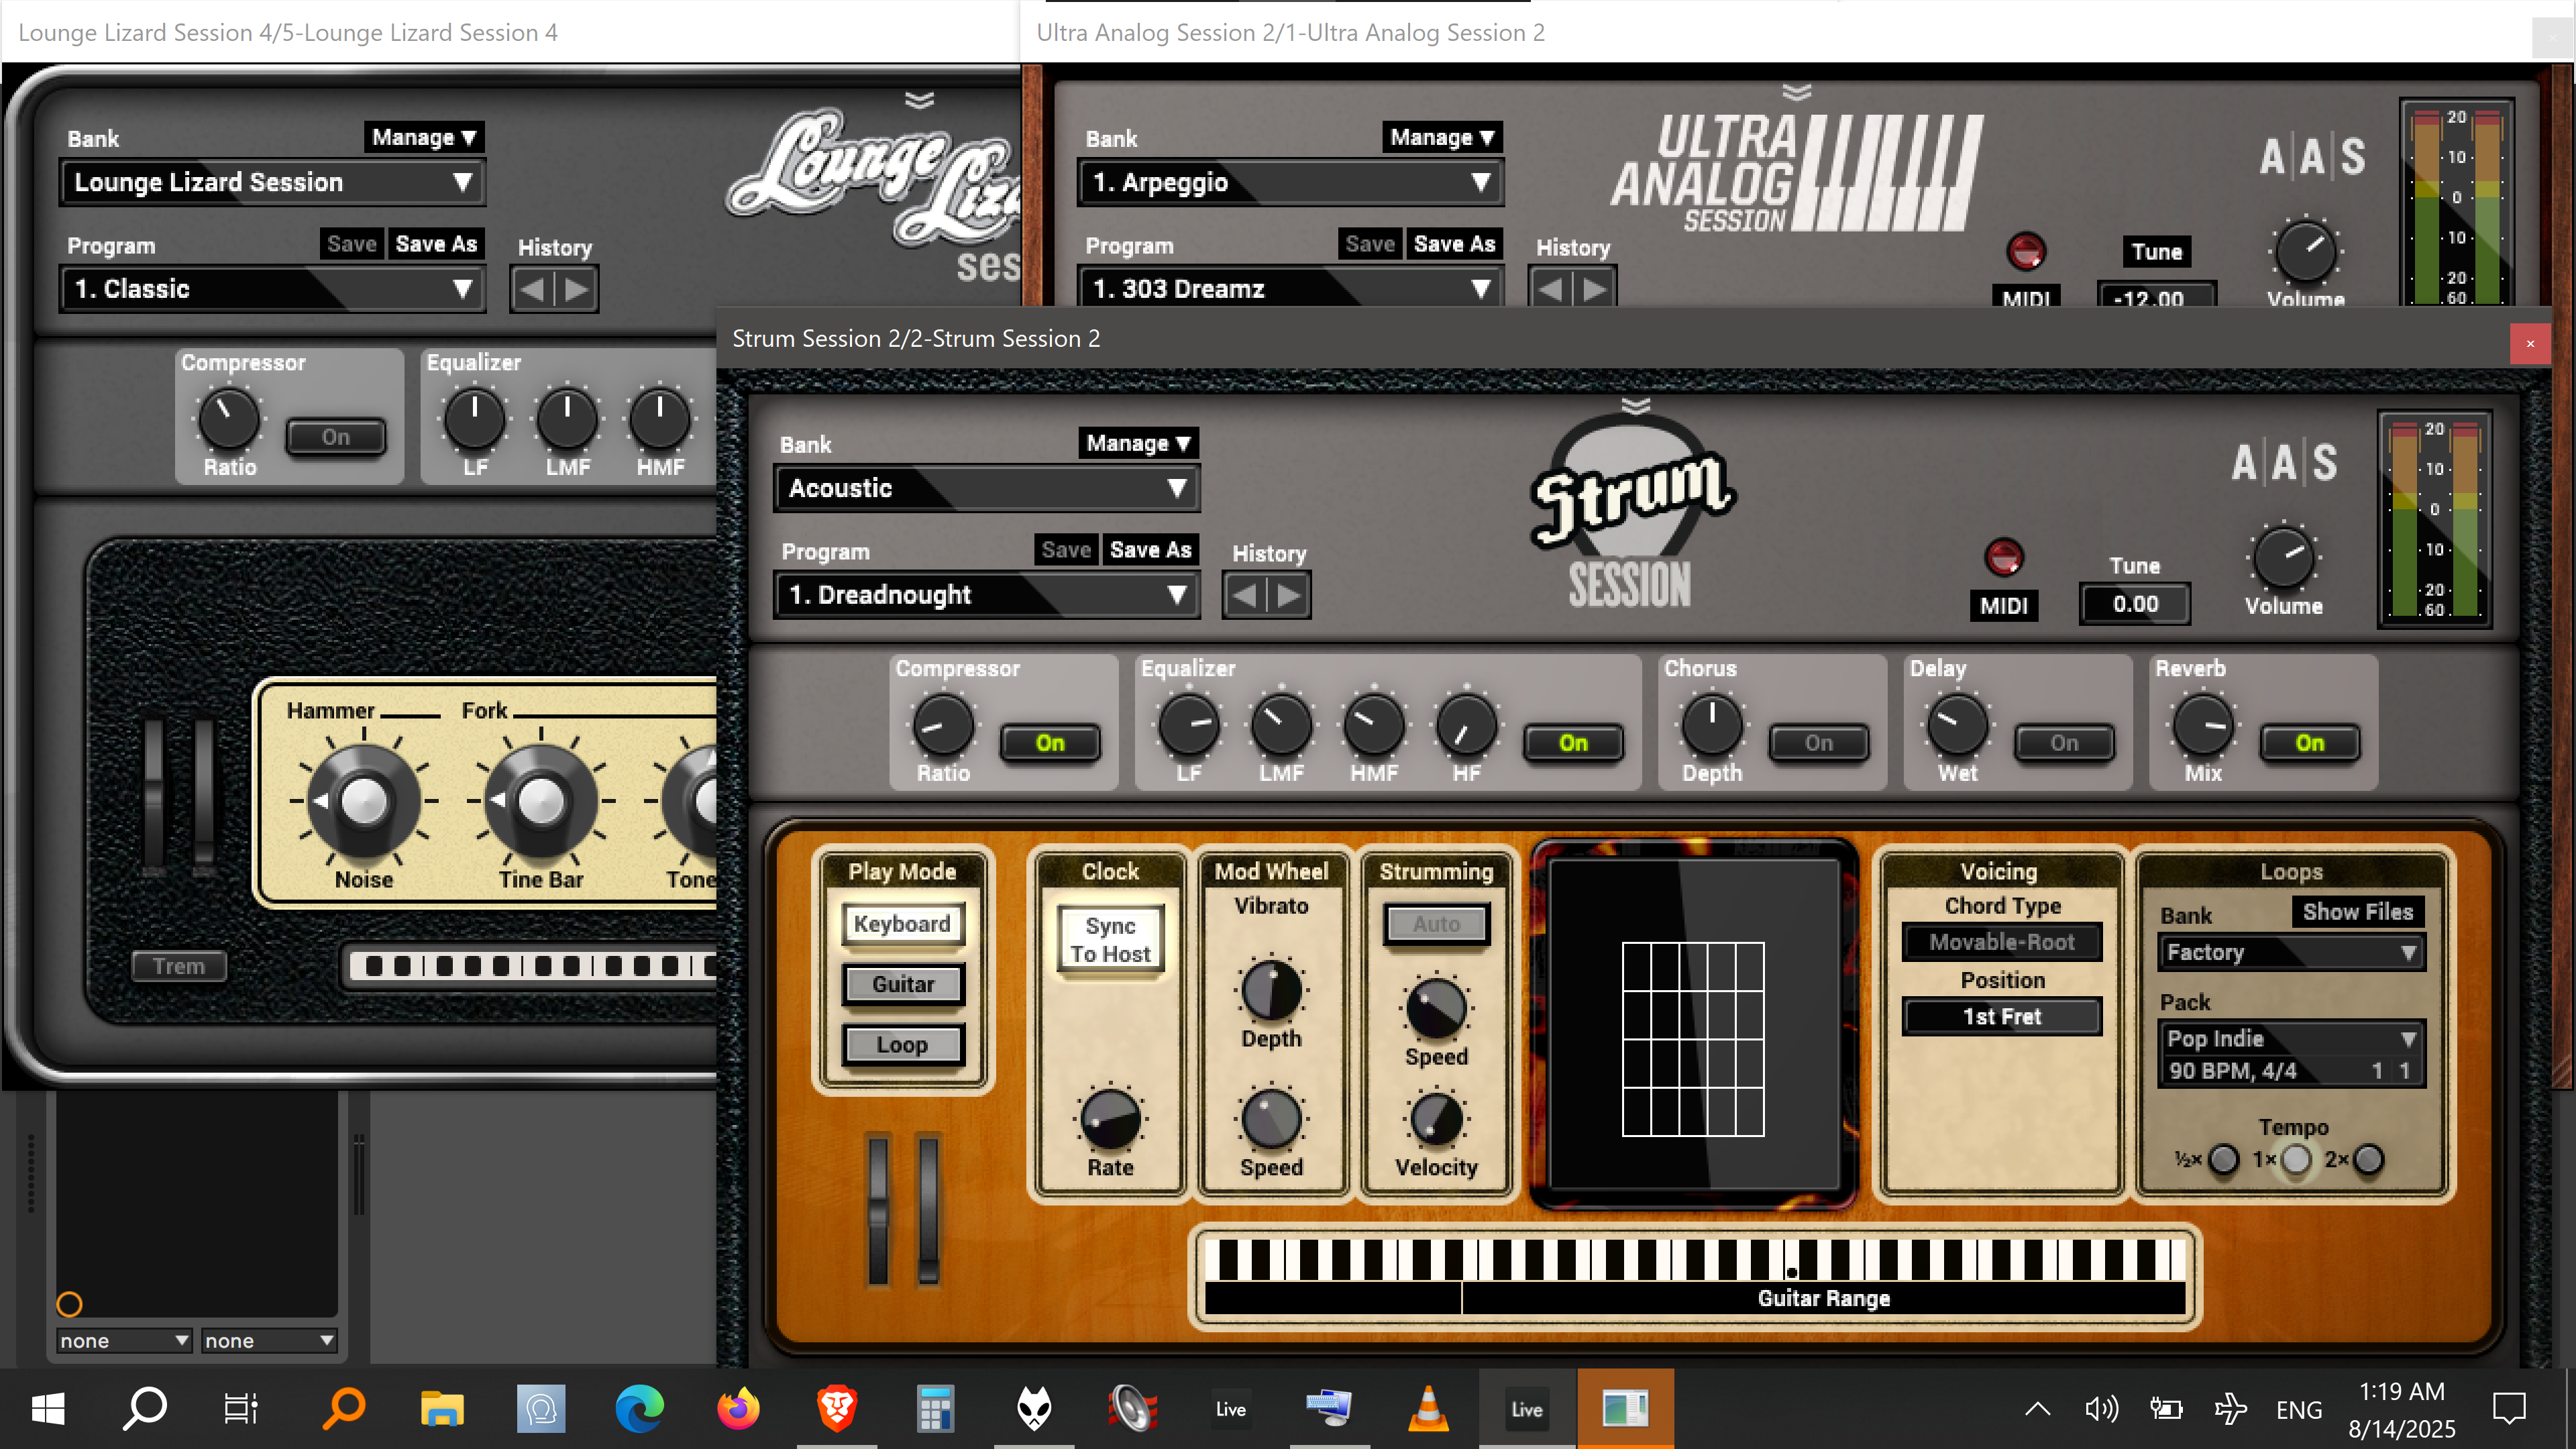This screenshot has width=2576, height=1449.
Task: Open Manage menu in Strum Session
Action: tap(1138, 443)
